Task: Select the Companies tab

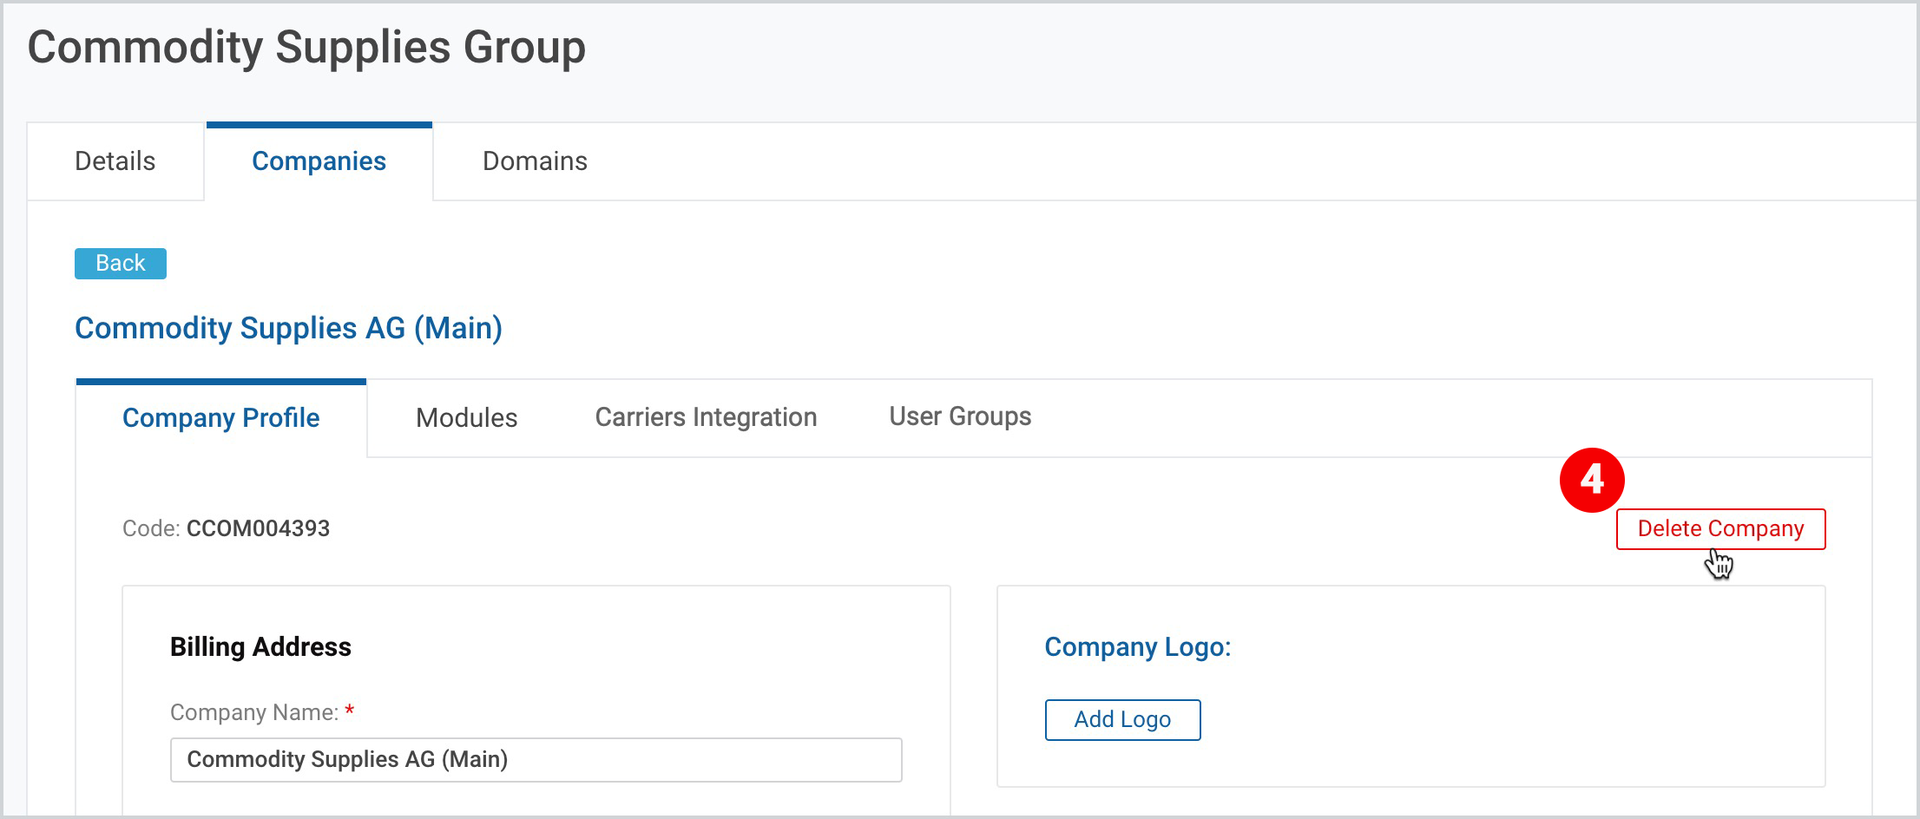Action: 319,161
